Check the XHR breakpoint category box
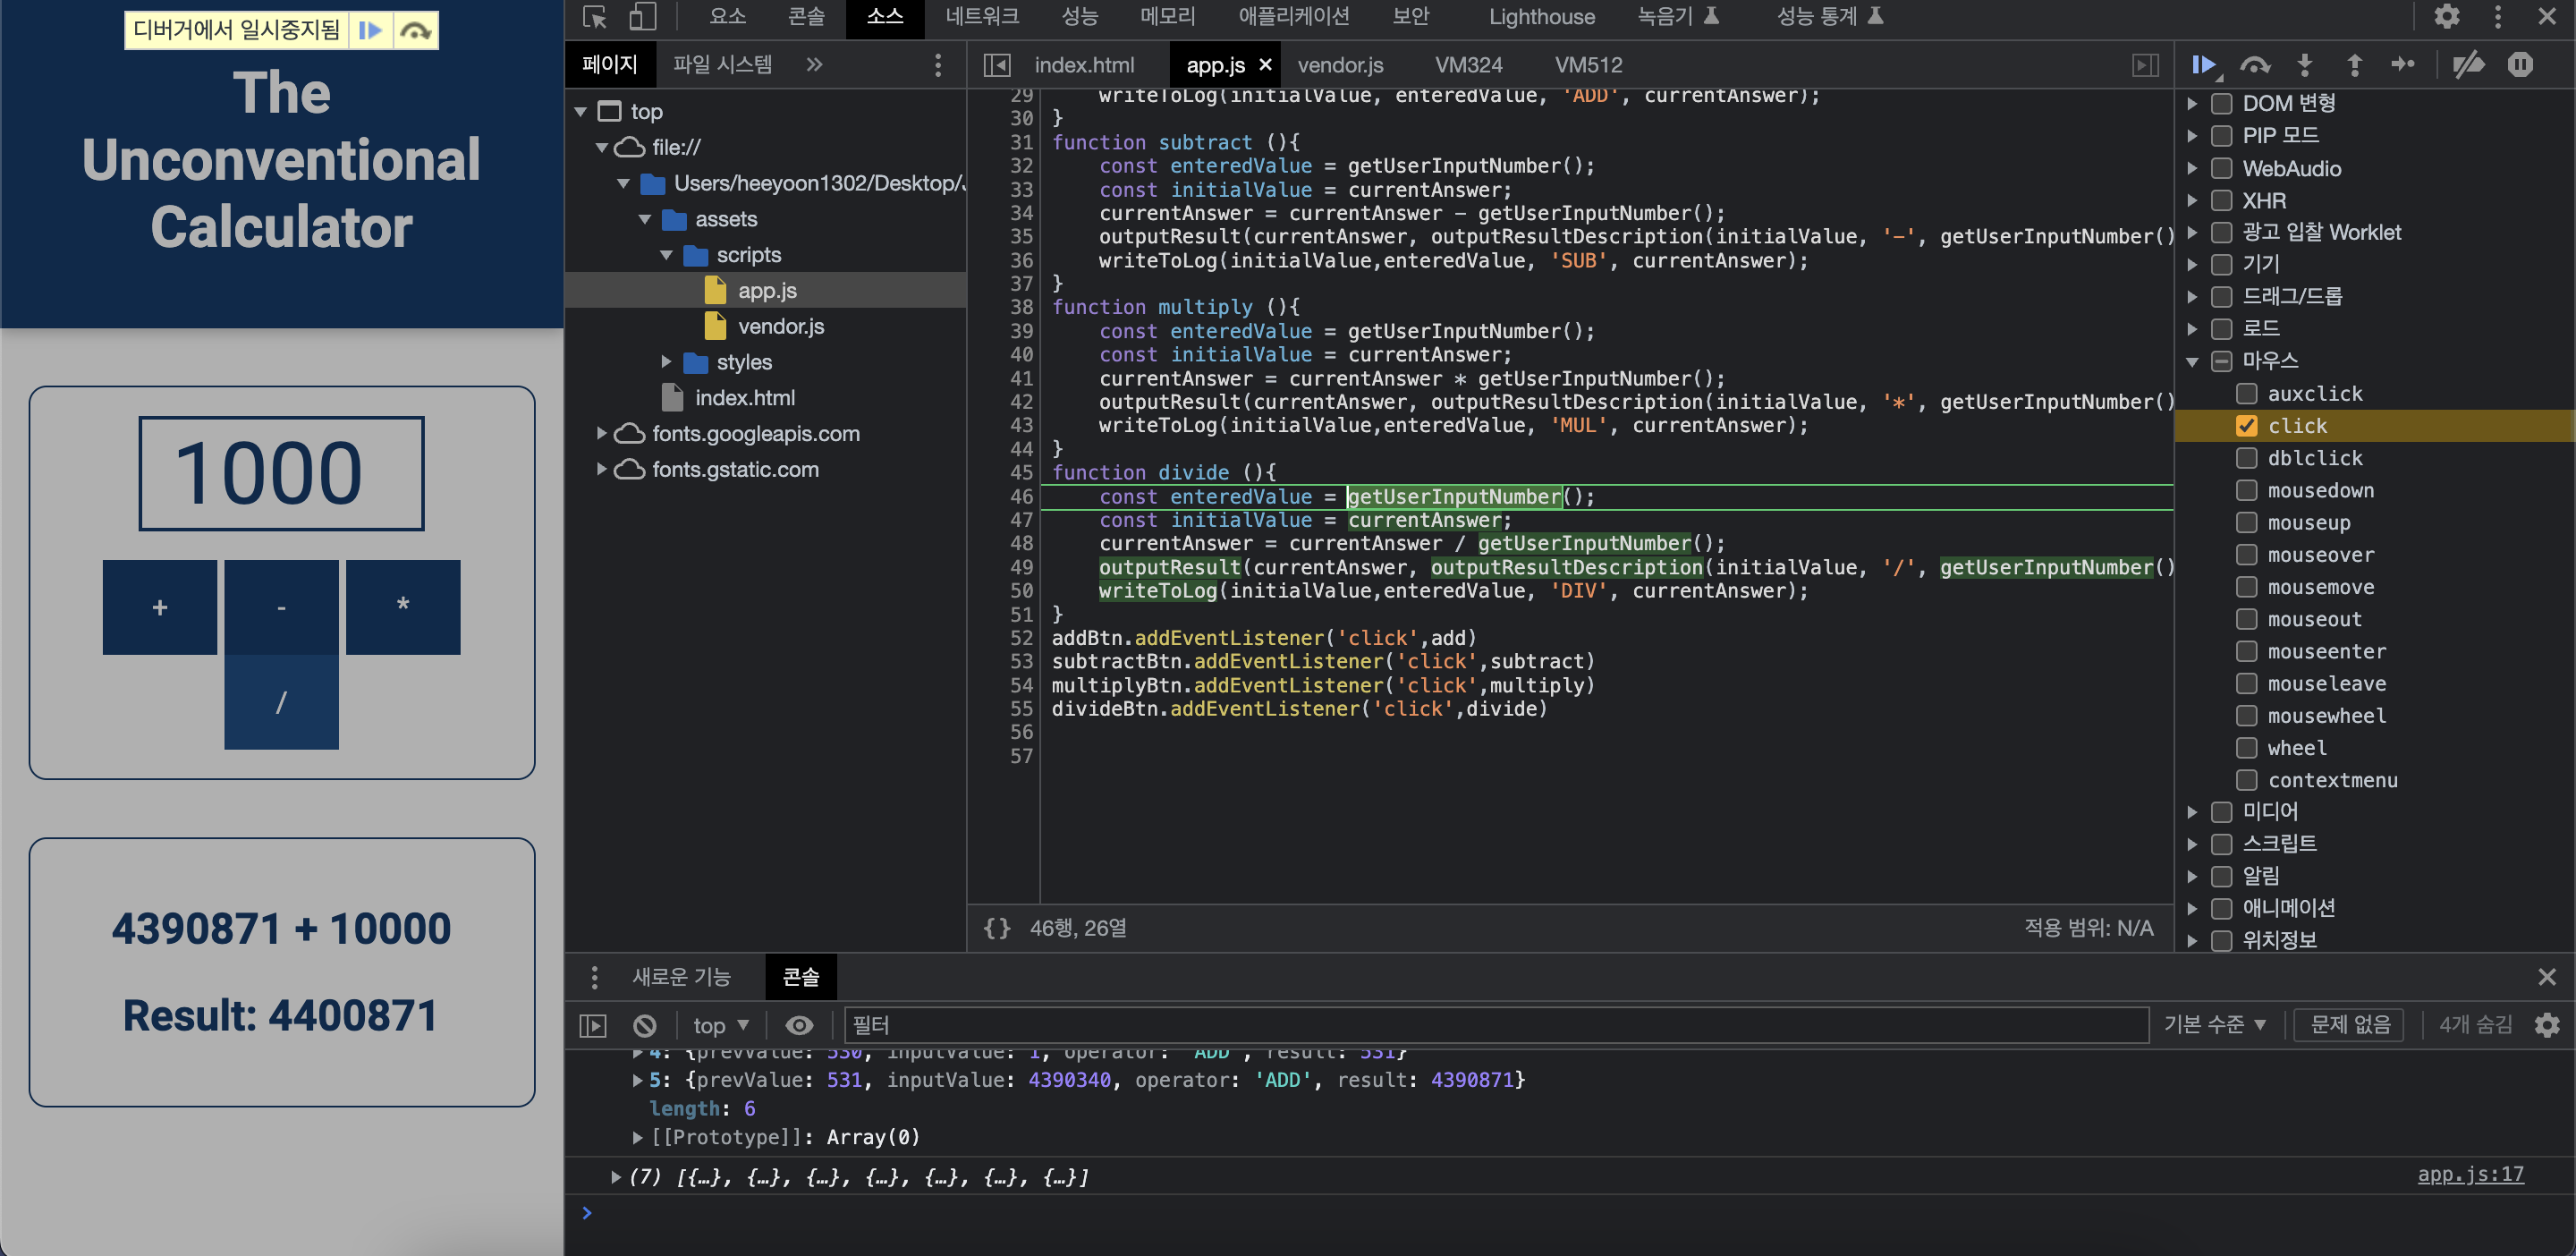Screen dimensions: 2576x1256 coord(2221,200)
